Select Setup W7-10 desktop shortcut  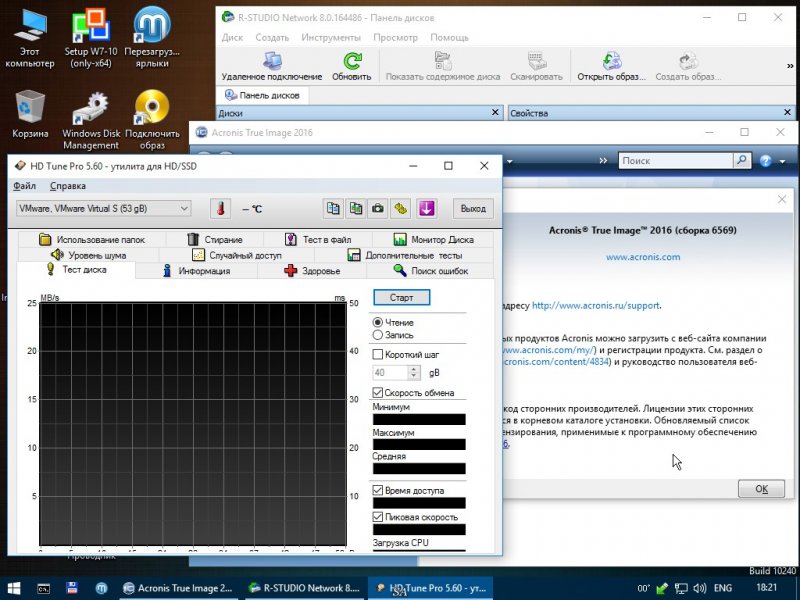(x=91, y=40)
